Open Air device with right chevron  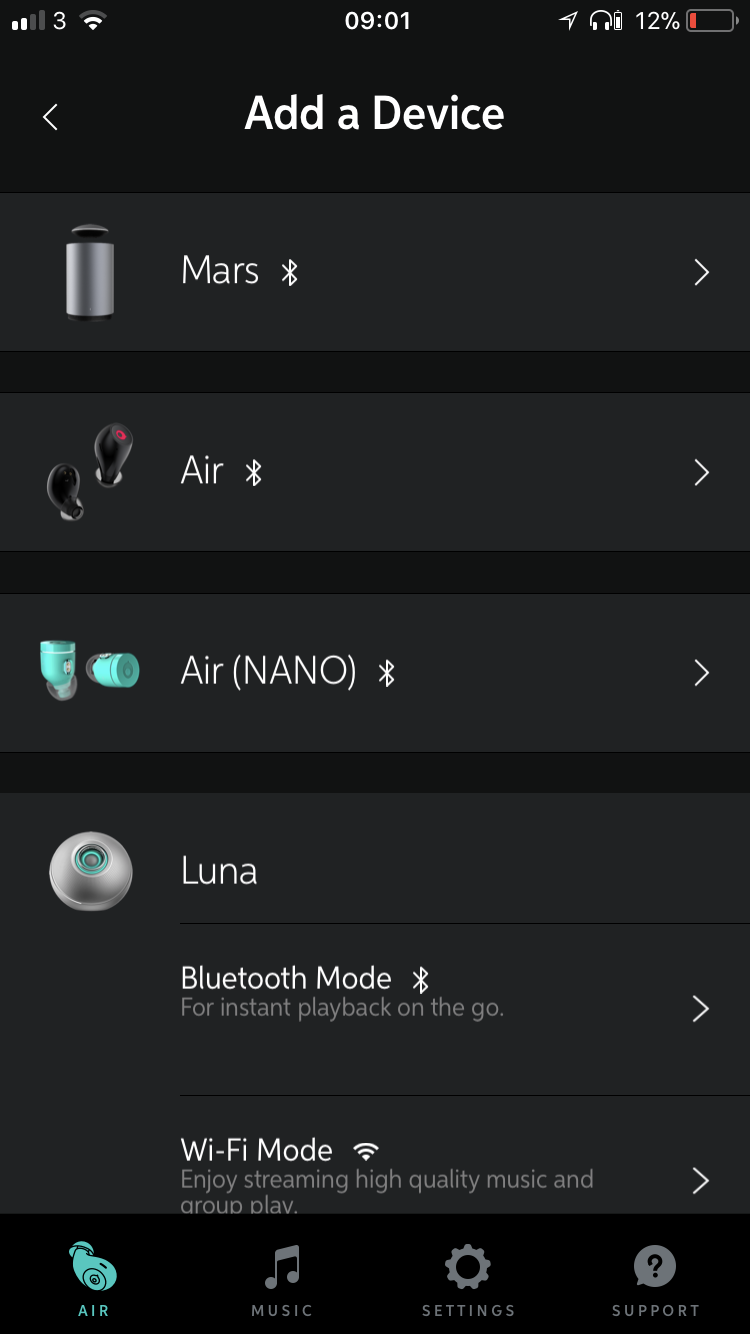tap(701, 472)
